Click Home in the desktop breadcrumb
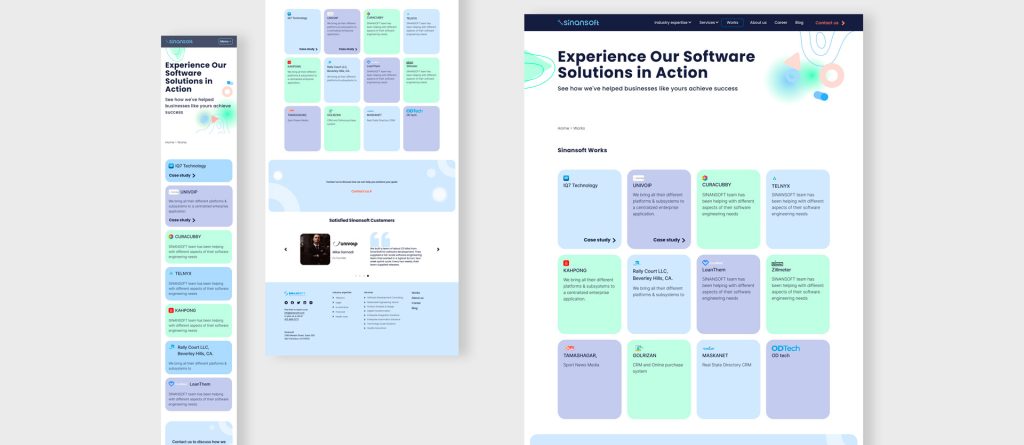The height and width of the screenshot is (445, 1024). coord(562,128)
